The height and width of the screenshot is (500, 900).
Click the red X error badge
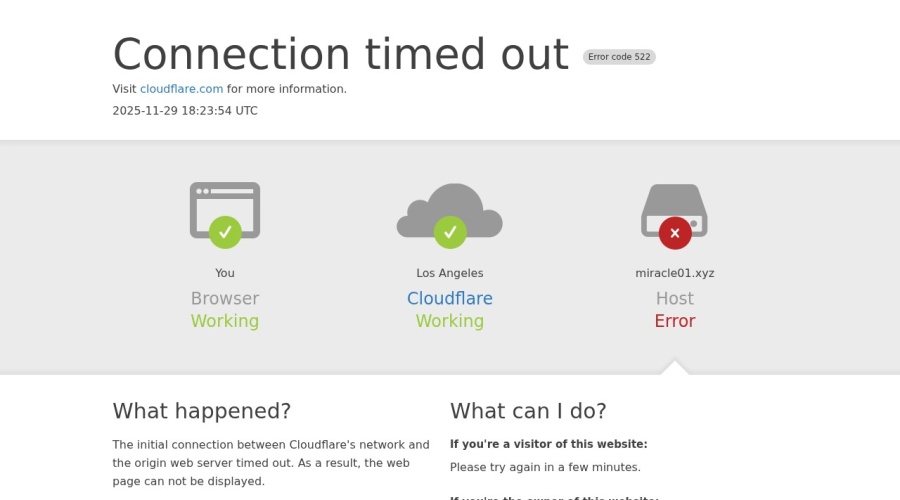point(675,233)
